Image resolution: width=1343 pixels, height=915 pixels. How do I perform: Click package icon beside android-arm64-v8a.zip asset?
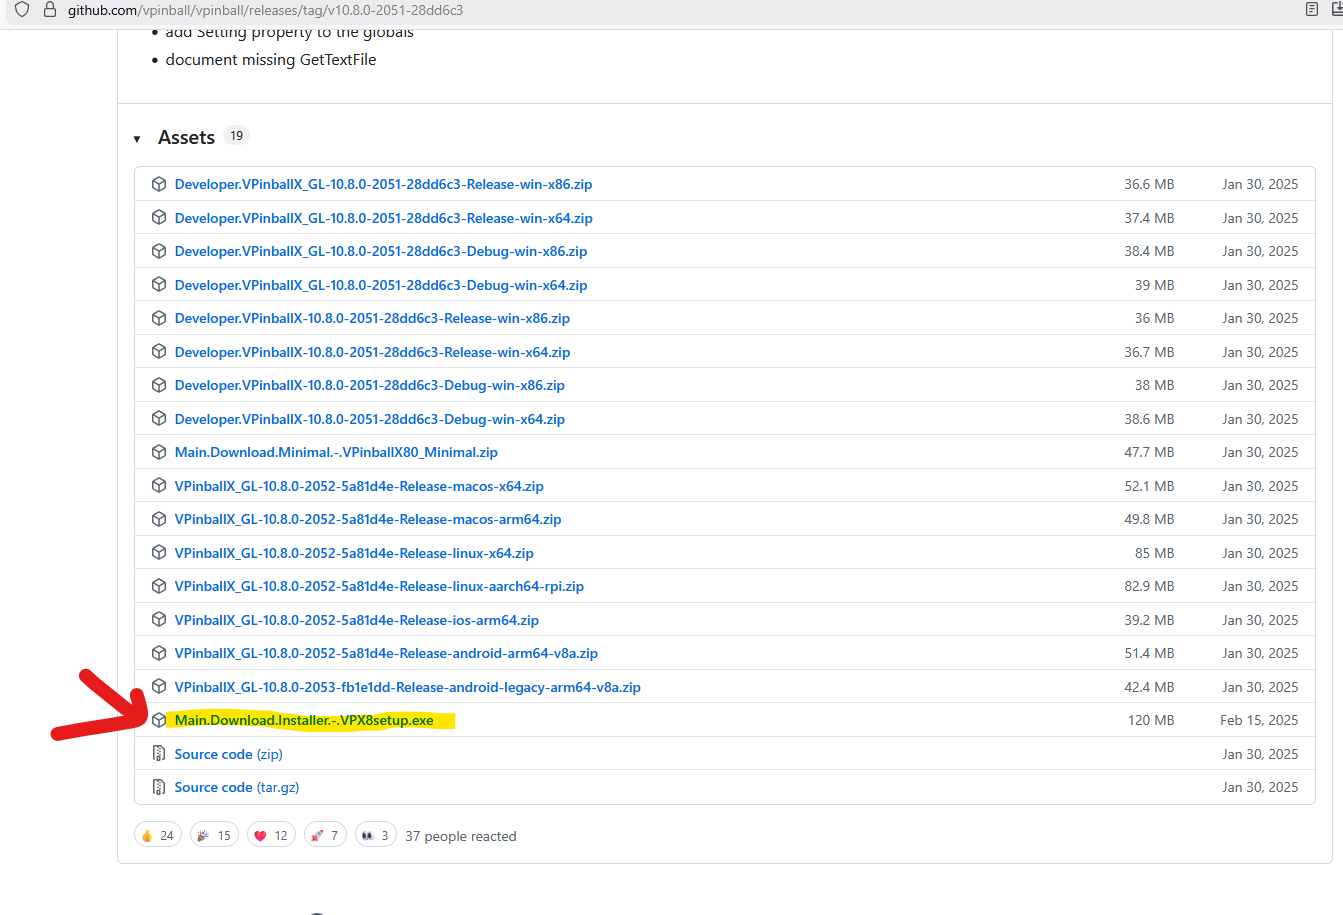click(158, 653)
